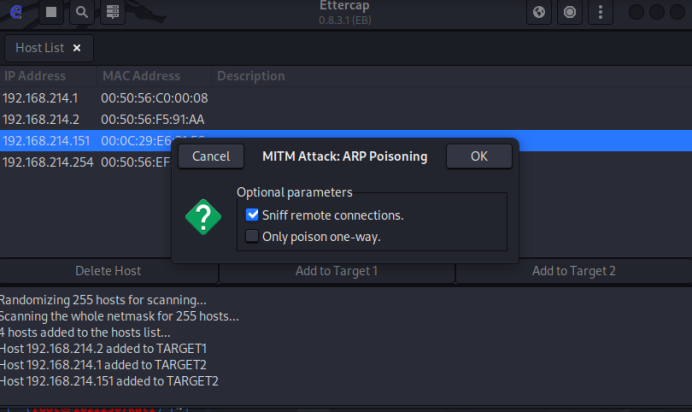Click the green question mark dialog icon

pyautogui.click(x=203, y=217)
